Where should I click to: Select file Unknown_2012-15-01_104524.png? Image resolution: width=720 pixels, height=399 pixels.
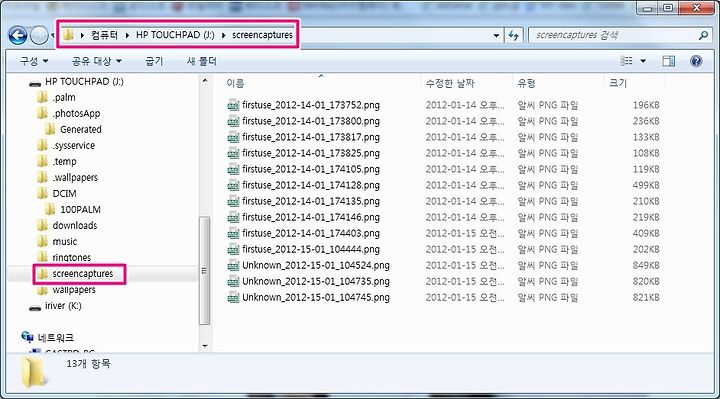point(316,265)
